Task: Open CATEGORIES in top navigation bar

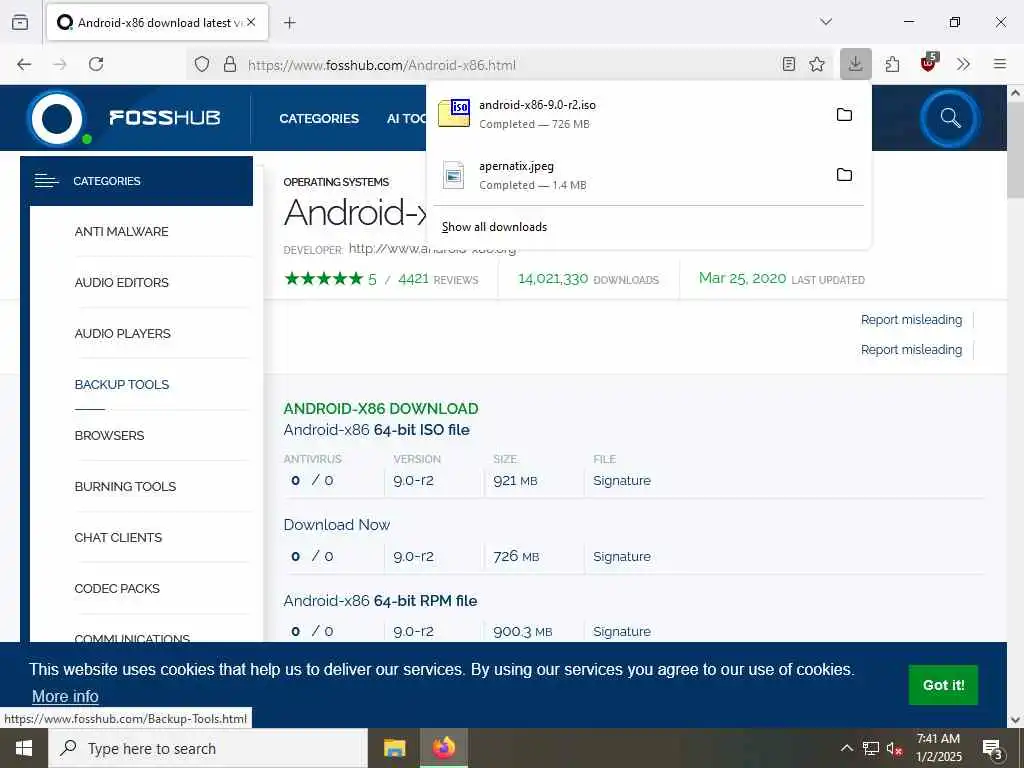Action: coord(319,118)
